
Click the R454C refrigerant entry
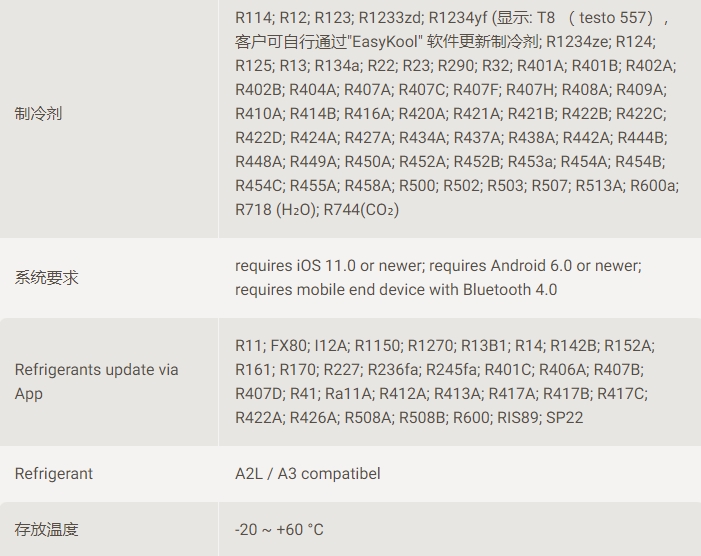click(259, 185)
